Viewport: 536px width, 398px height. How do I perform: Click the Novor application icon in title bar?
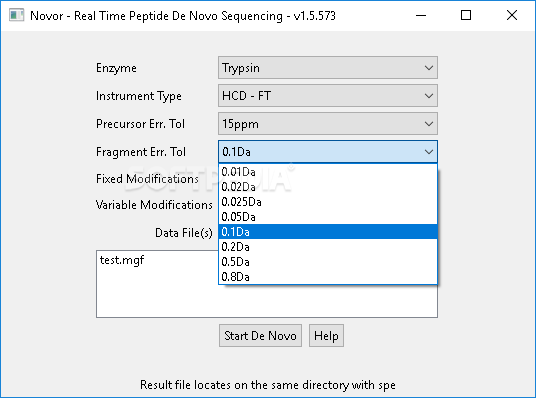point(16,15)
